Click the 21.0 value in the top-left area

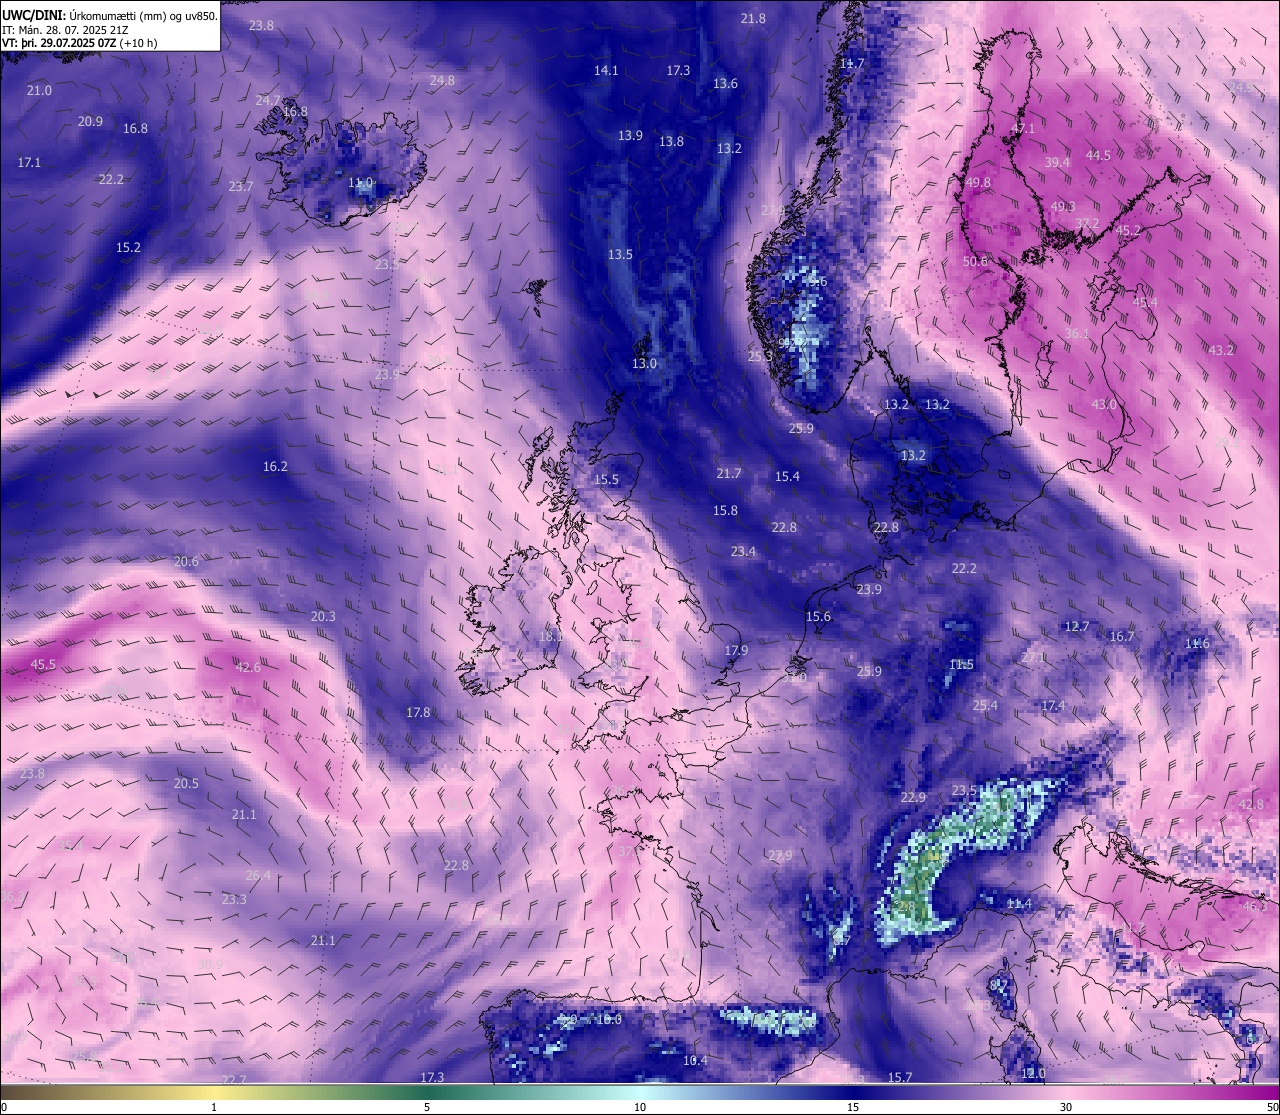[x=39, y=90]
